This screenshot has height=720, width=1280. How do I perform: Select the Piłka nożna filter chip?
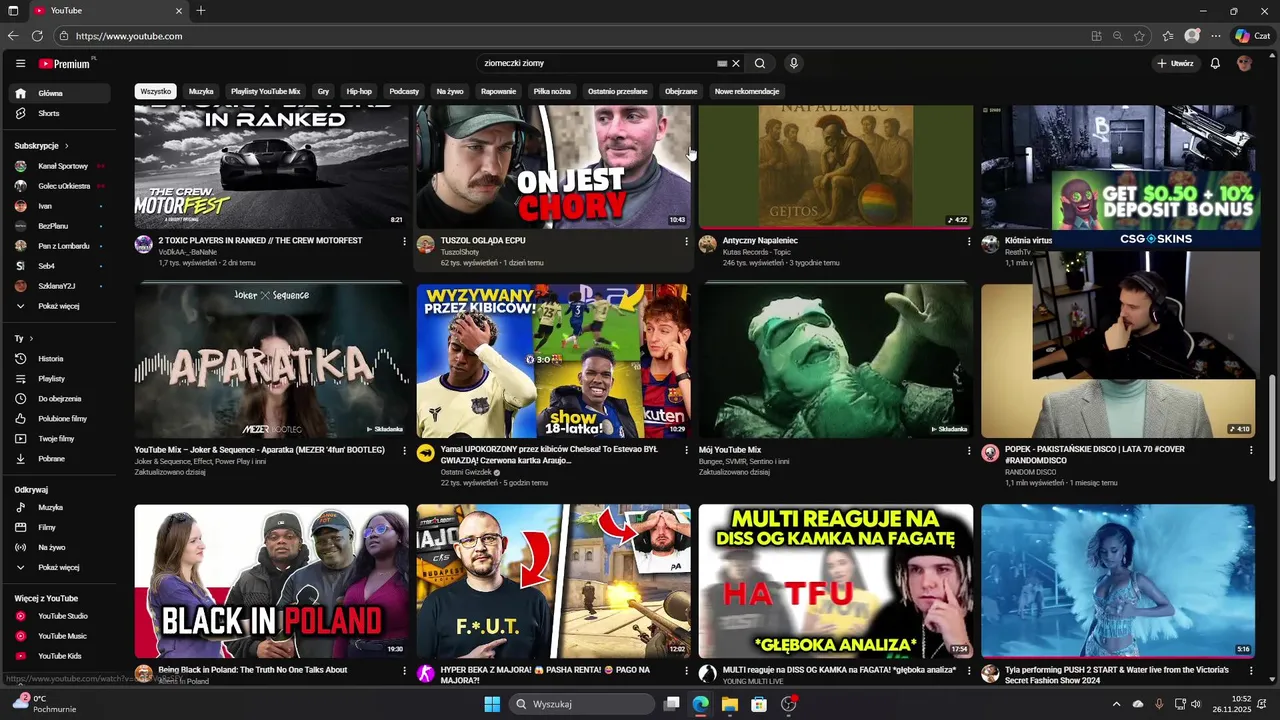[x=552, y=91]
